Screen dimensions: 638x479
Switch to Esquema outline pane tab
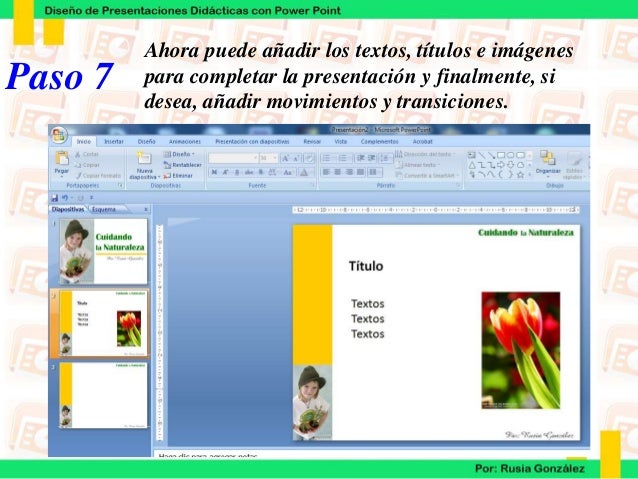[104, 210]
